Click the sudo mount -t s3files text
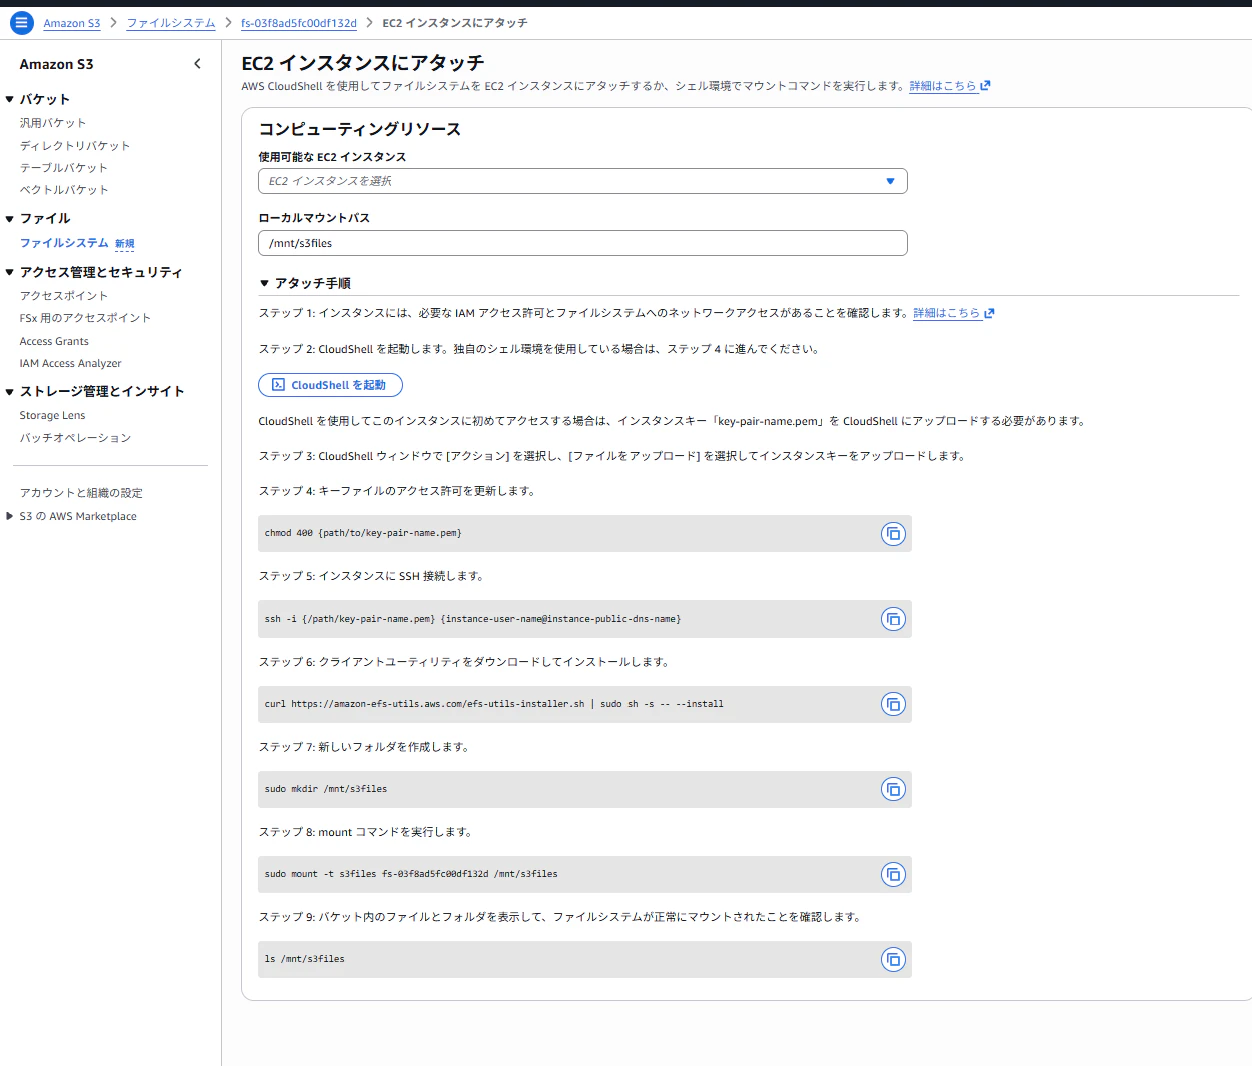Screen dimensions: 1252x1066 pyautogui.click(x=411, y=874)
